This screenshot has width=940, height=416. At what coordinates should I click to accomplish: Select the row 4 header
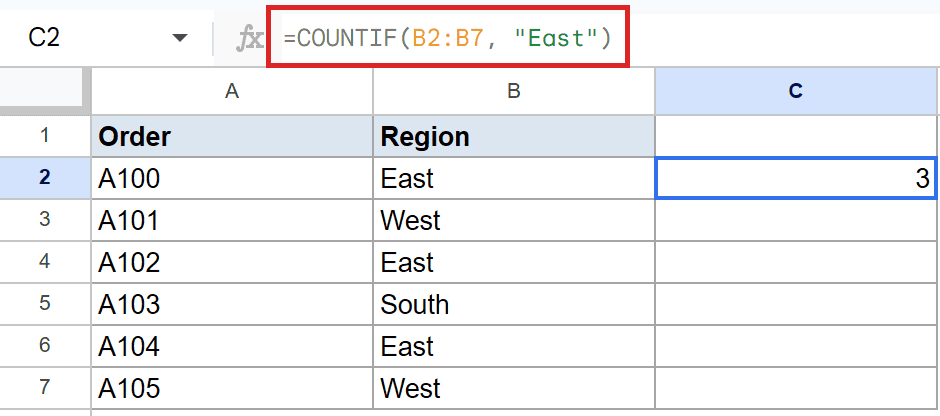pos(45,262)
